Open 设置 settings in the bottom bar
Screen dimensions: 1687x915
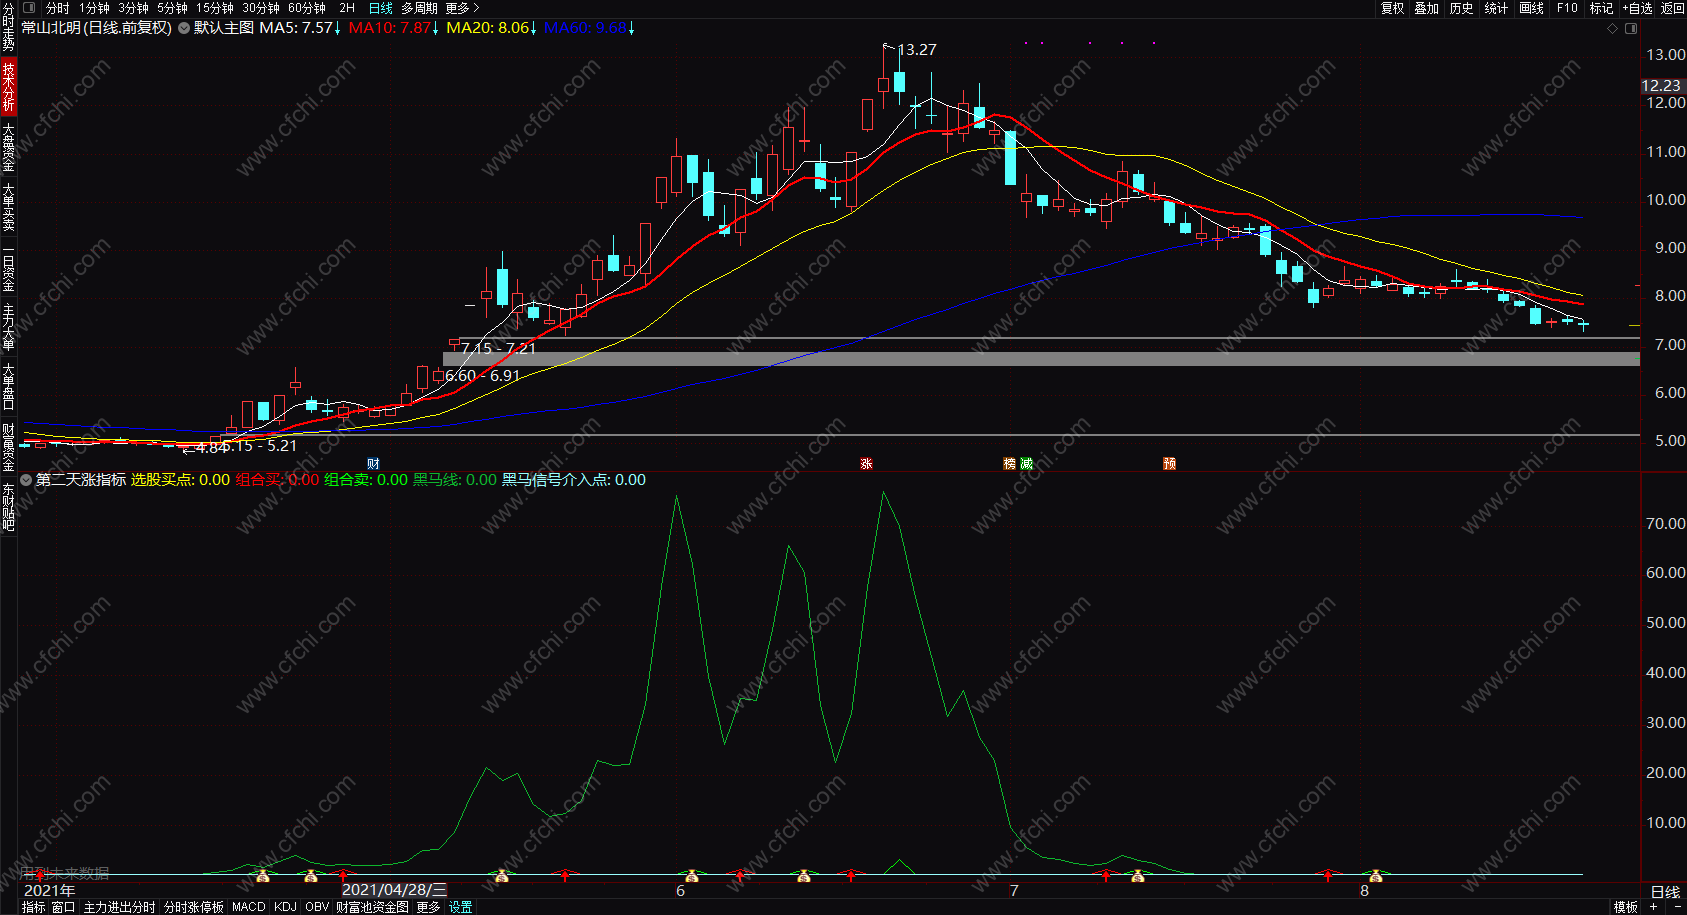(460, 907)
